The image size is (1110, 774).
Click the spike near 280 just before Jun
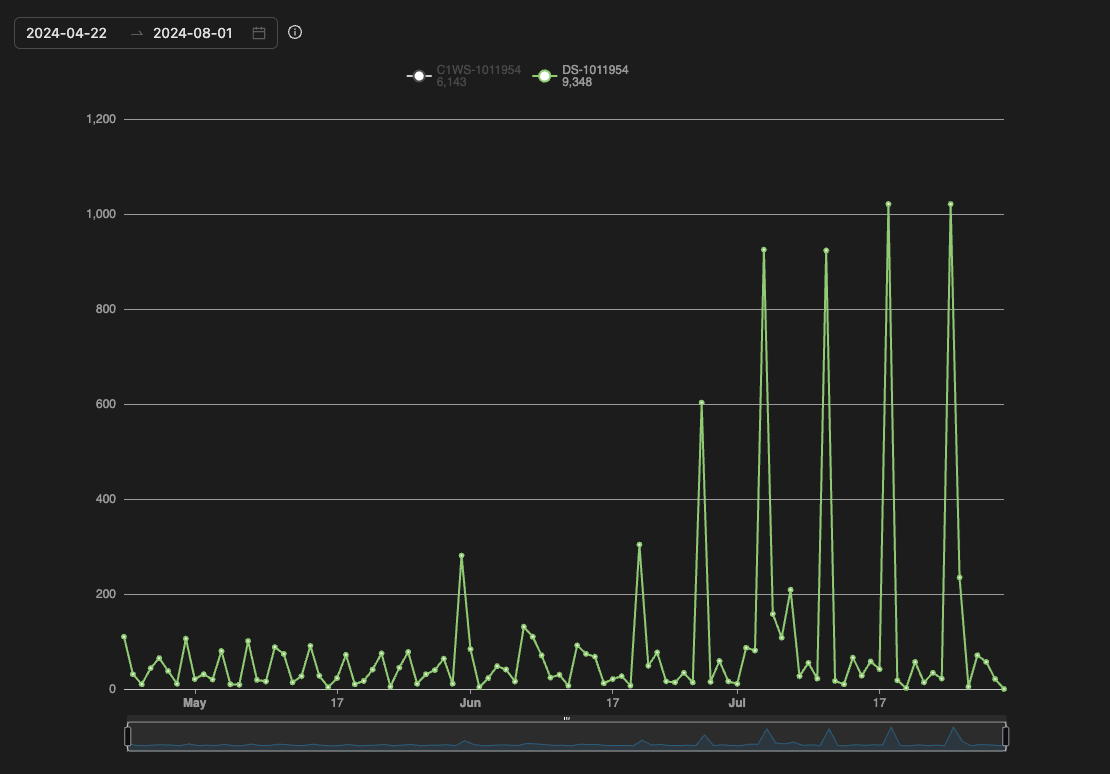[461, 555]
